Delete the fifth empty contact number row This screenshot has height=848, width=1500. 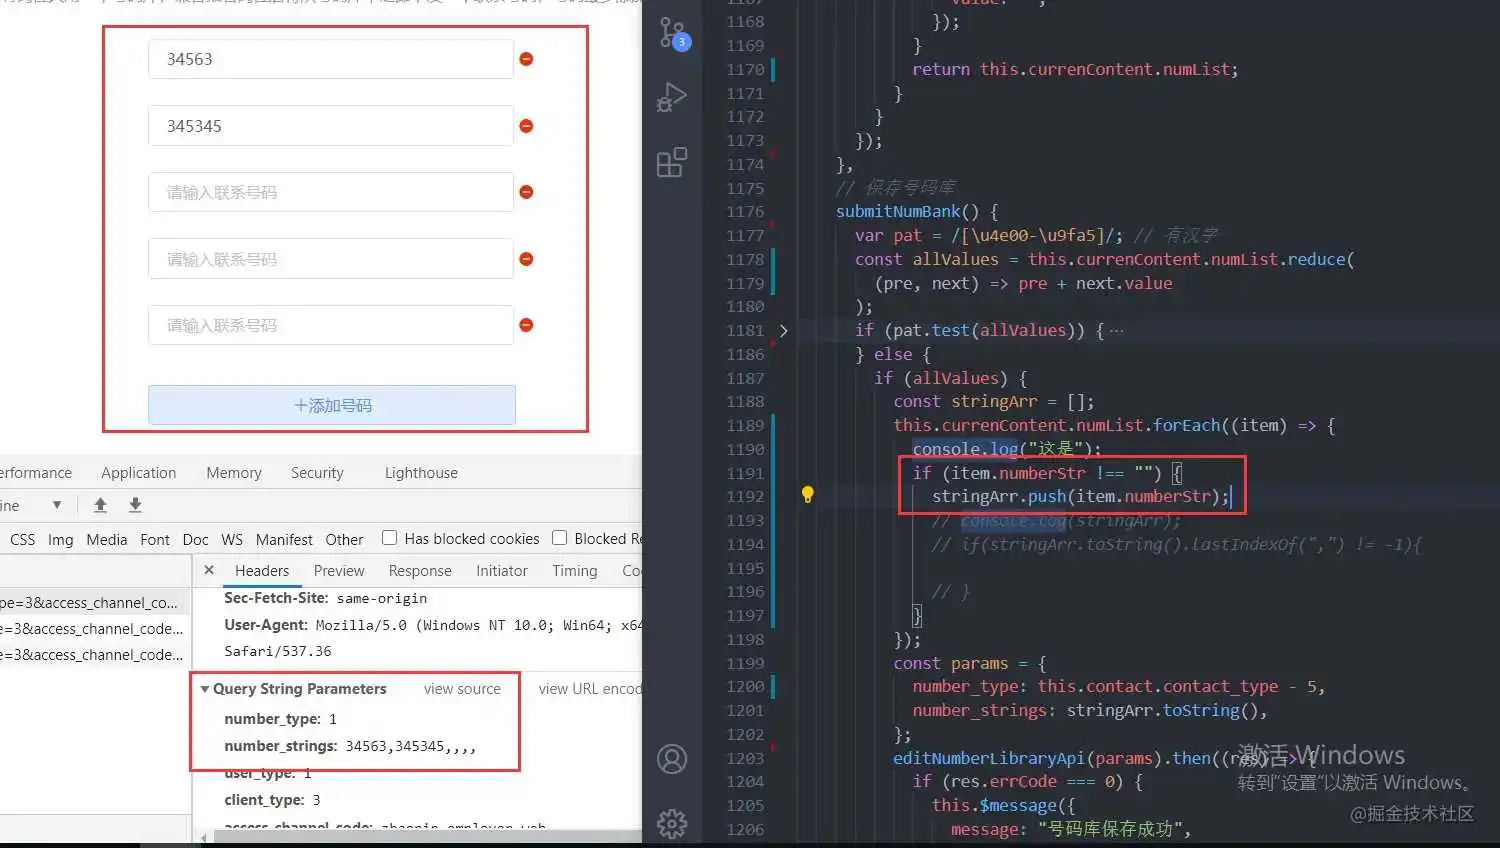[x=526, y=325]
